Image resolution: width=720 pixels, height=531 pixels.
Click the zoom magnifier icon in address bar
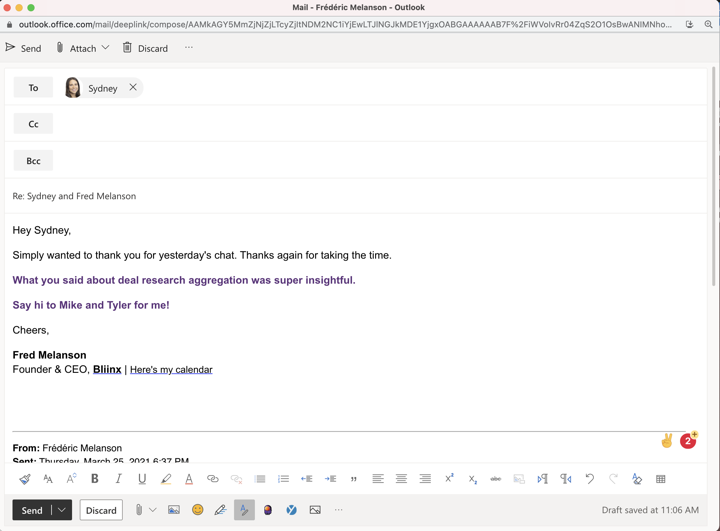point(709,24)
